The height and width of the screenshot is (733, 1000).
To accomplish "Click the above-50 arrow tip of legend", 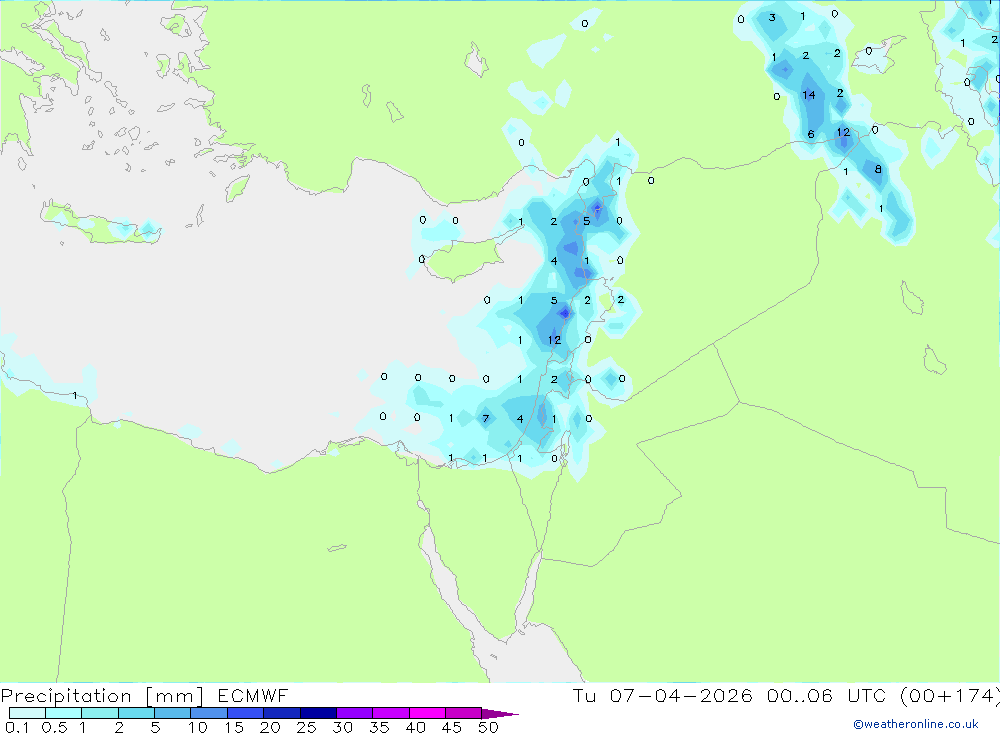I will tap(501, 713).
